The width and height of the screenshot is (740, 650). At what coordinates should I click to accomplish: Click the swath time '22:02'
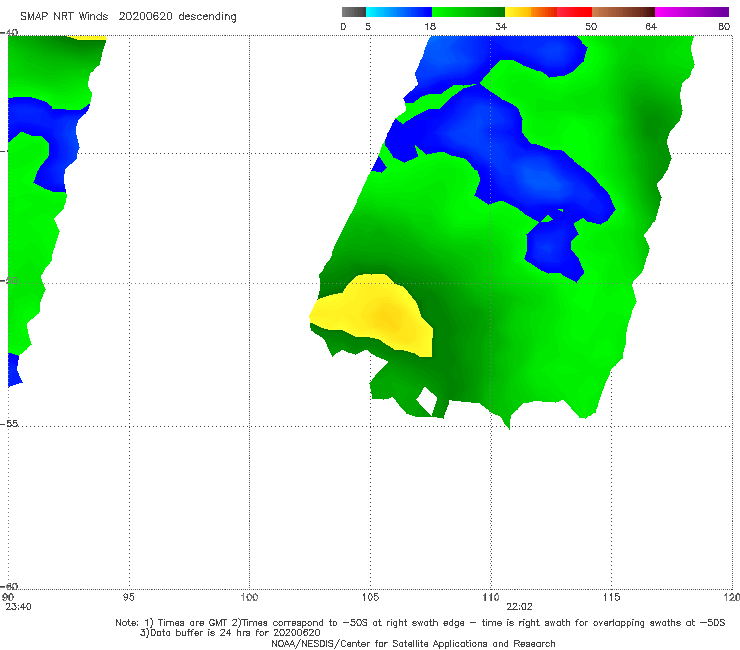pyautogui.click(x=519, y=607)
